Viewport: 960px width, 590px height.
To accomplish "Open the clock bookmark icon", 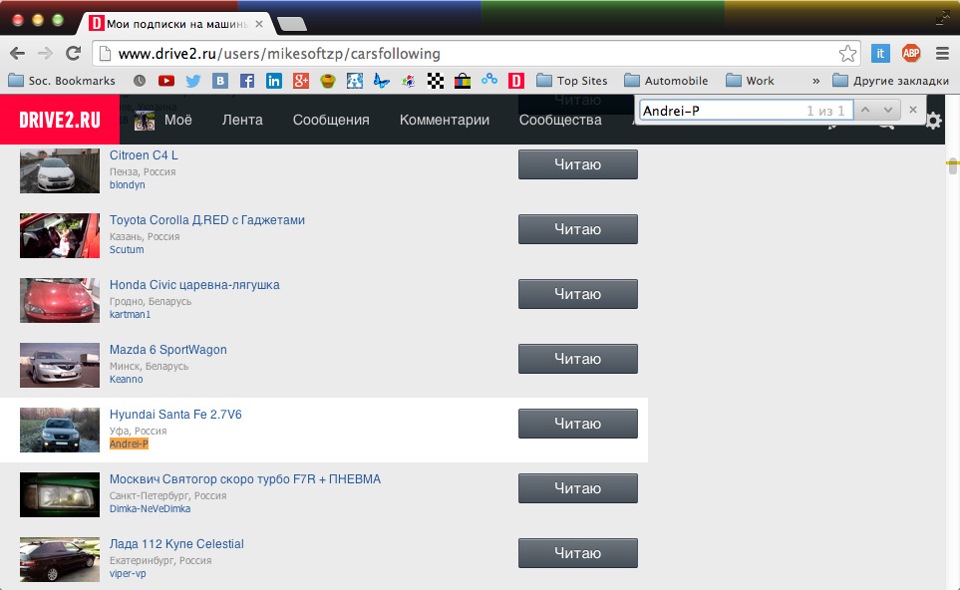I will click(140, 81).
